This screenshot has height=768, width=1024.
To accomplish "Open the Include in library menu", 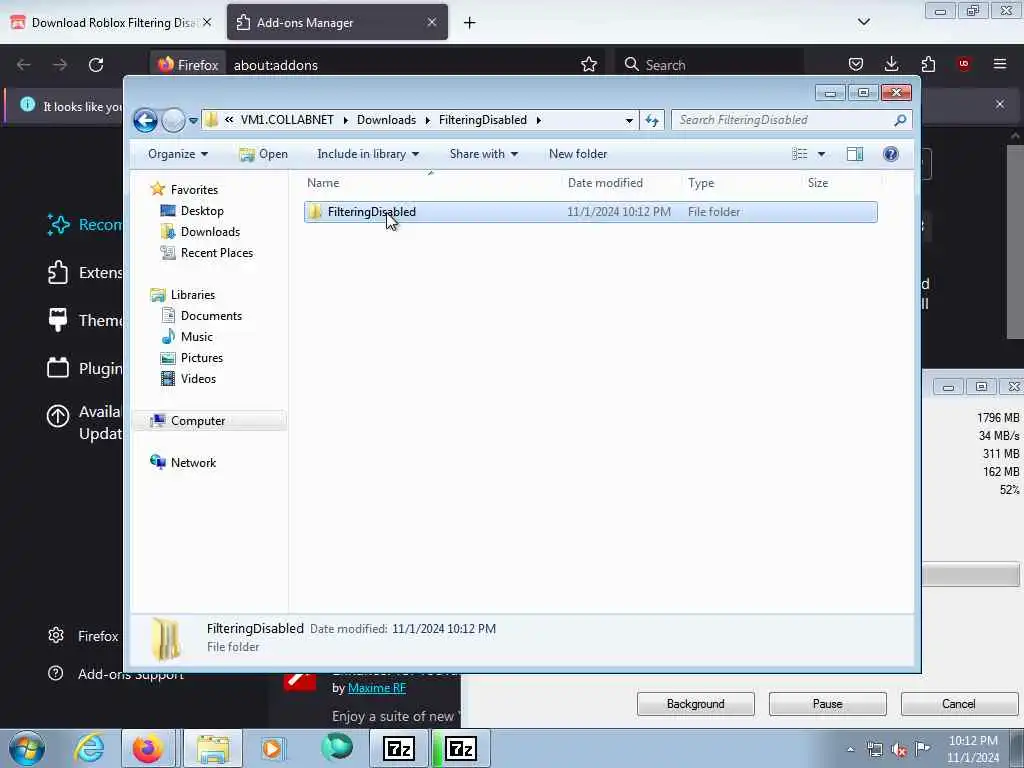I will pos(368,154).
